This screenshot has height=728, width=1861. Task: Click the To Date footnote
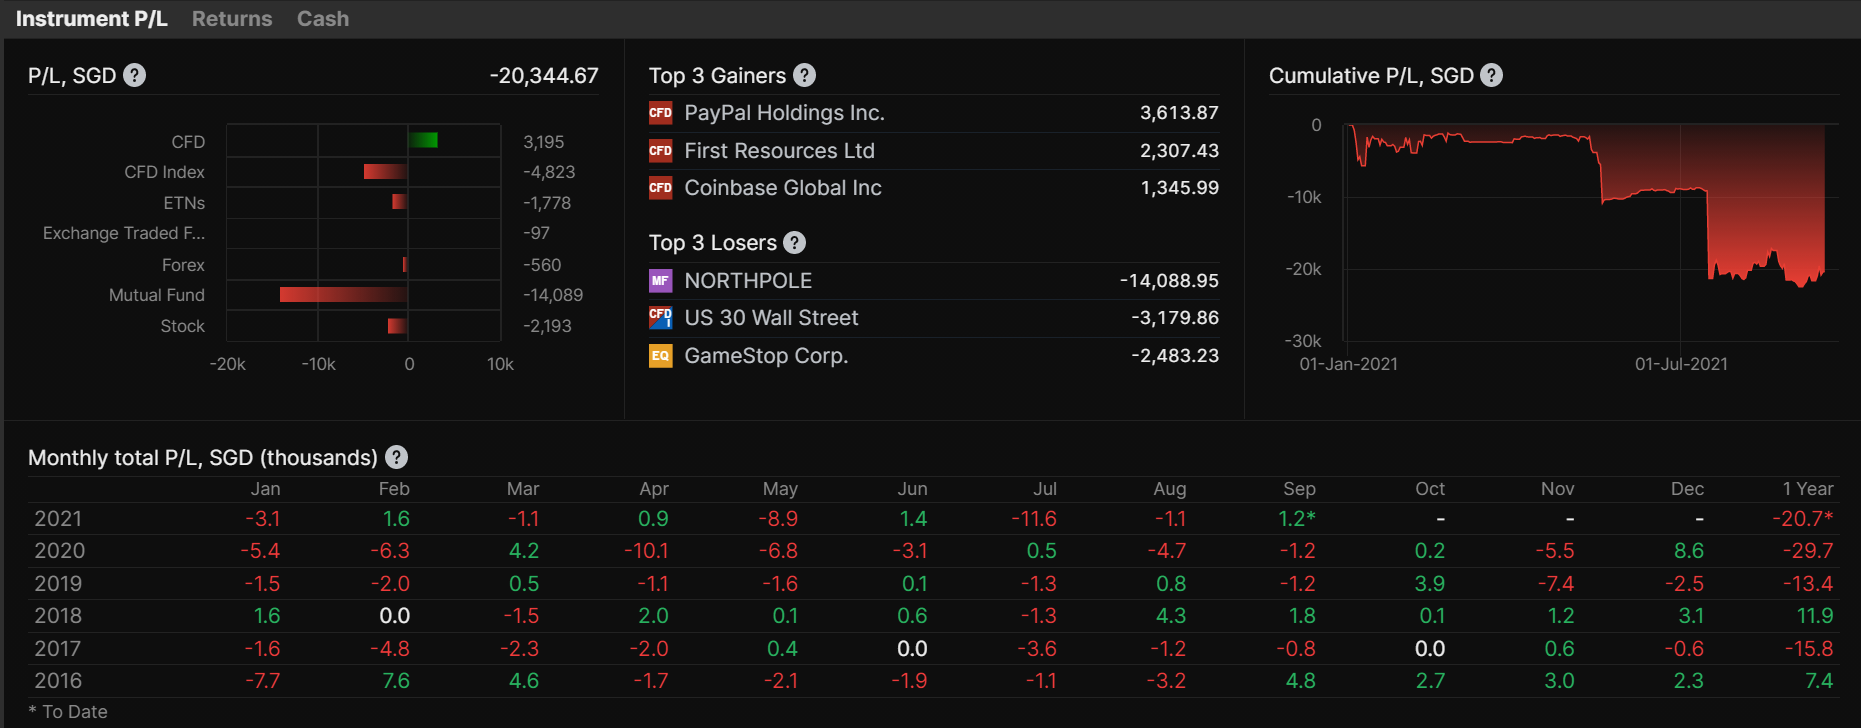tap(68, 712)
